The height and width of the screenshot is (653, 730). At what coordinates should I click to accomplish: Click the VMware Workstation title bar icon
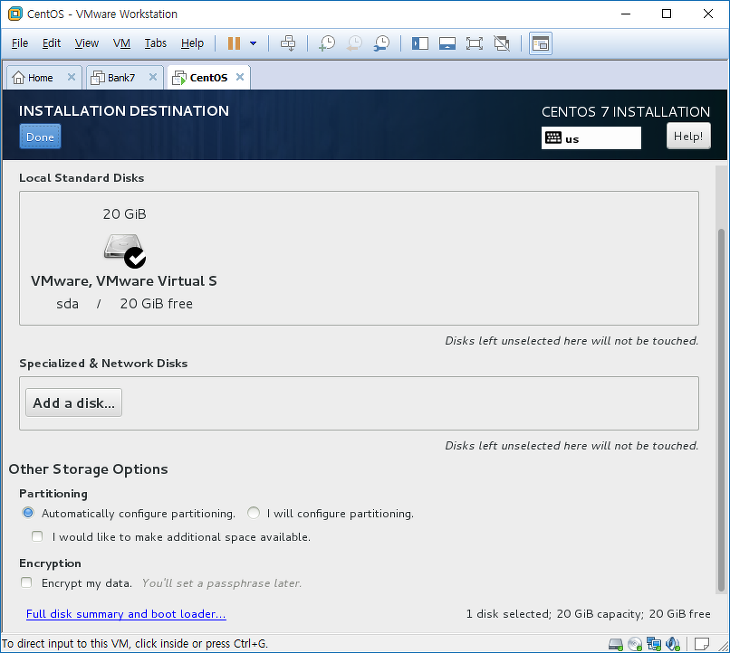point(15,13)
